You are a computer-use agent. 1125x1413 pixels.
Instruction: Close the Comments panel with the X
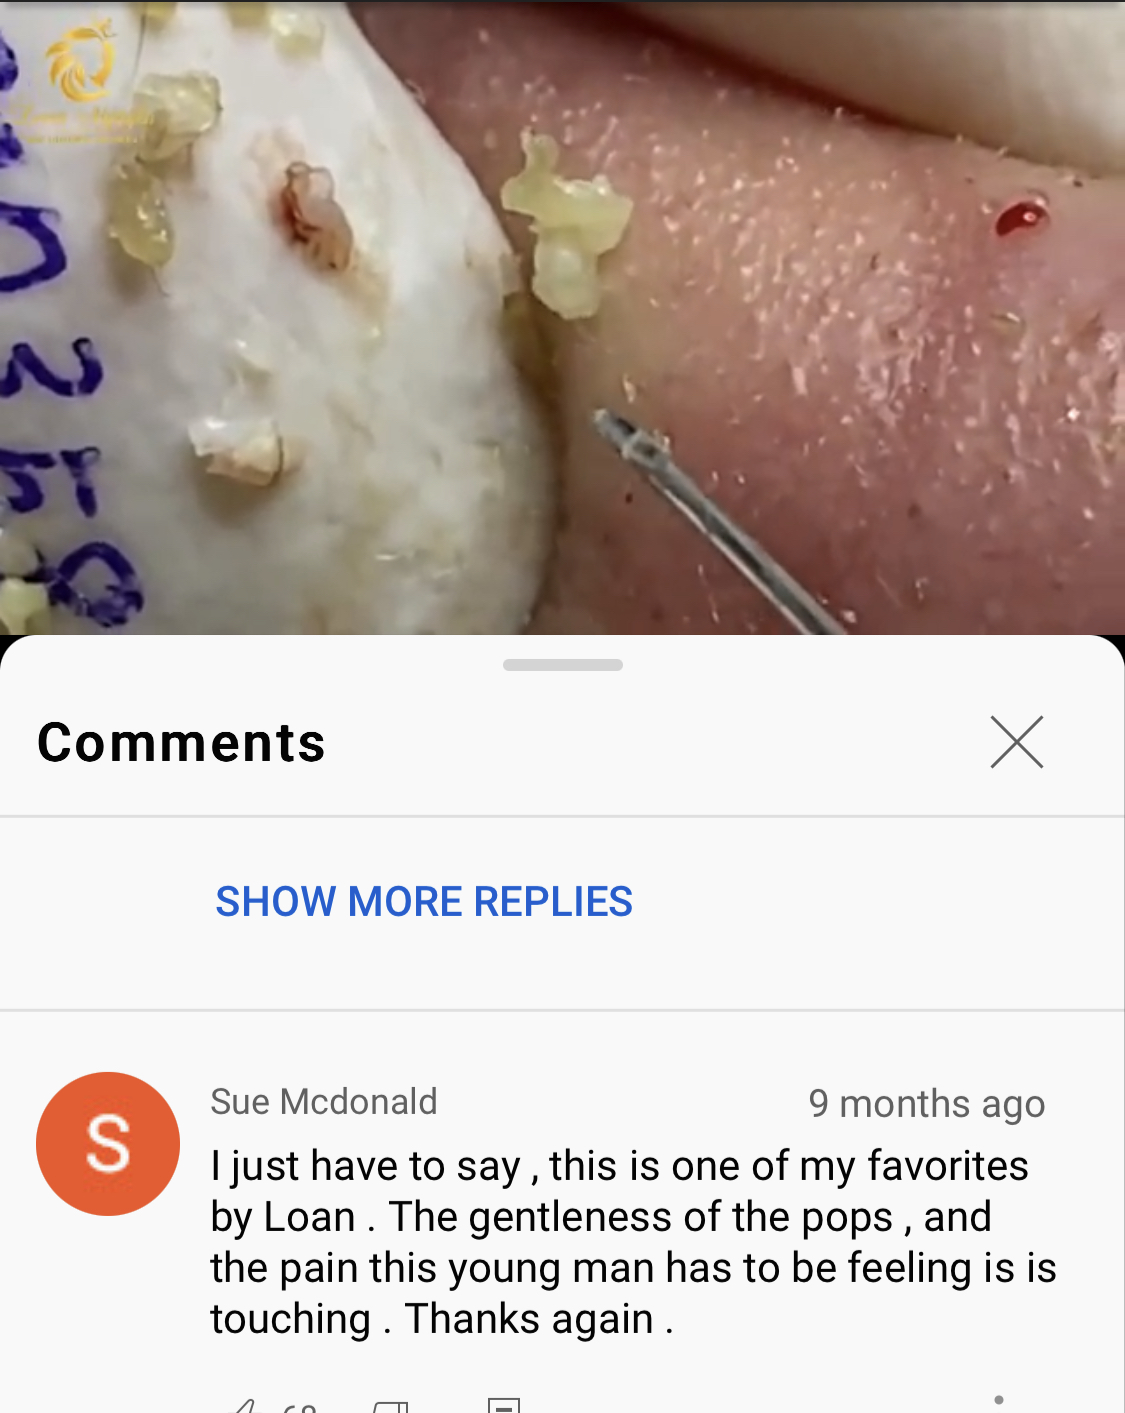pyautogui.click(x=1017, y=742)
